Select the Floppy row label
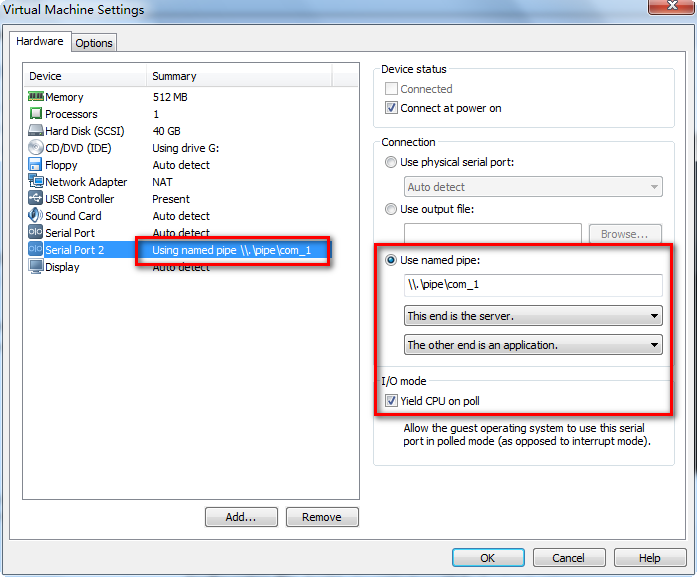 (61, 165)
